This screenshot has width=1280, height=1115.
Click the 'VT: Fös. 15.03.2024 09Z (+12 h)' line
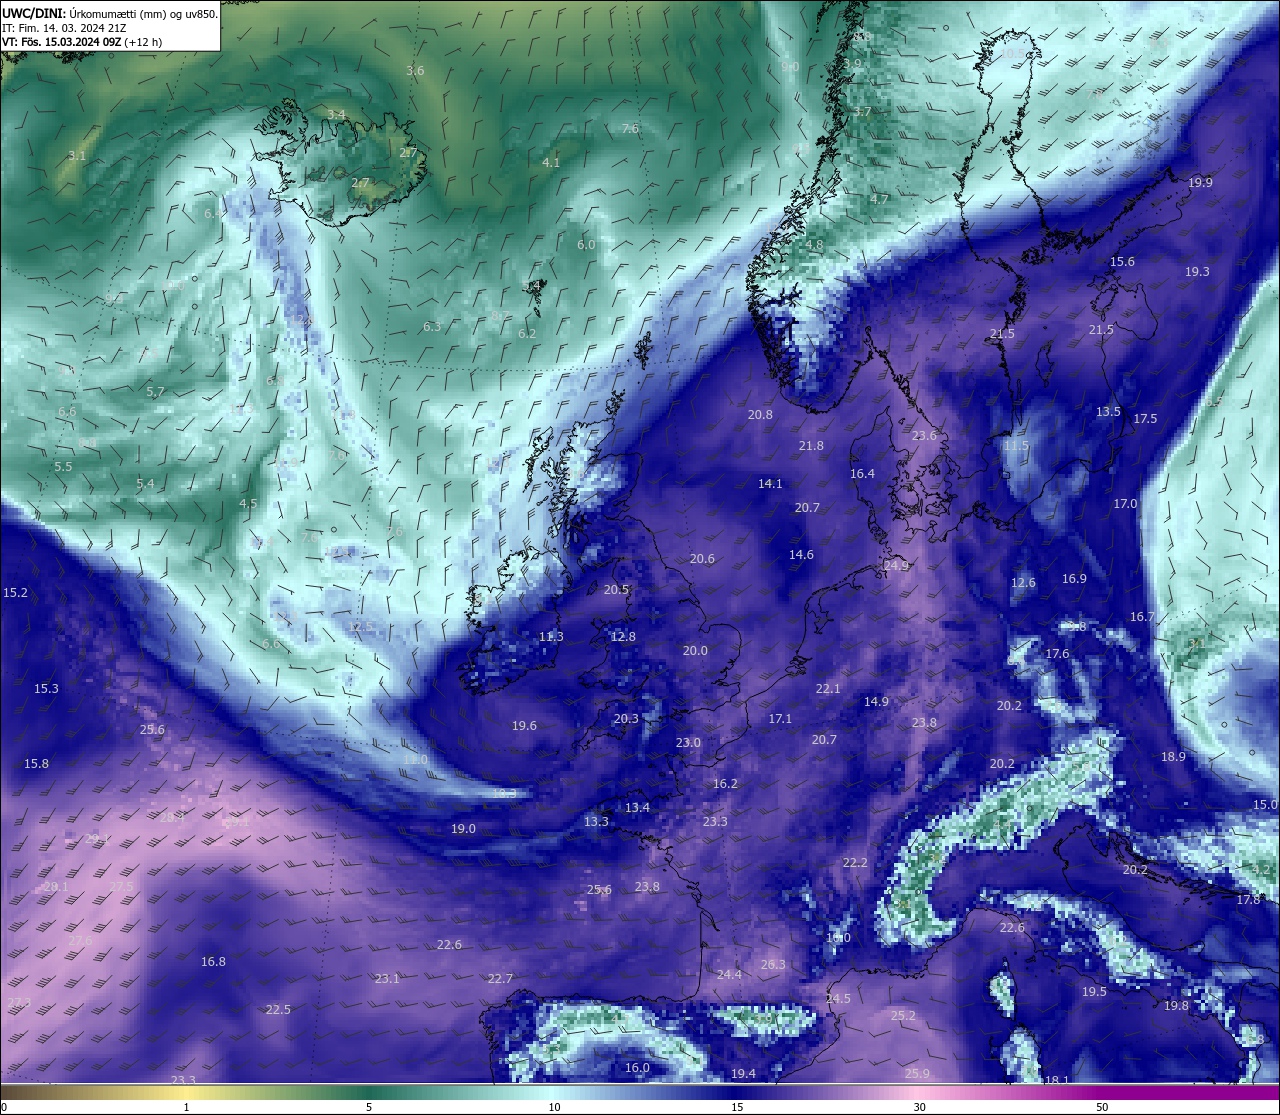pos(82,42)
